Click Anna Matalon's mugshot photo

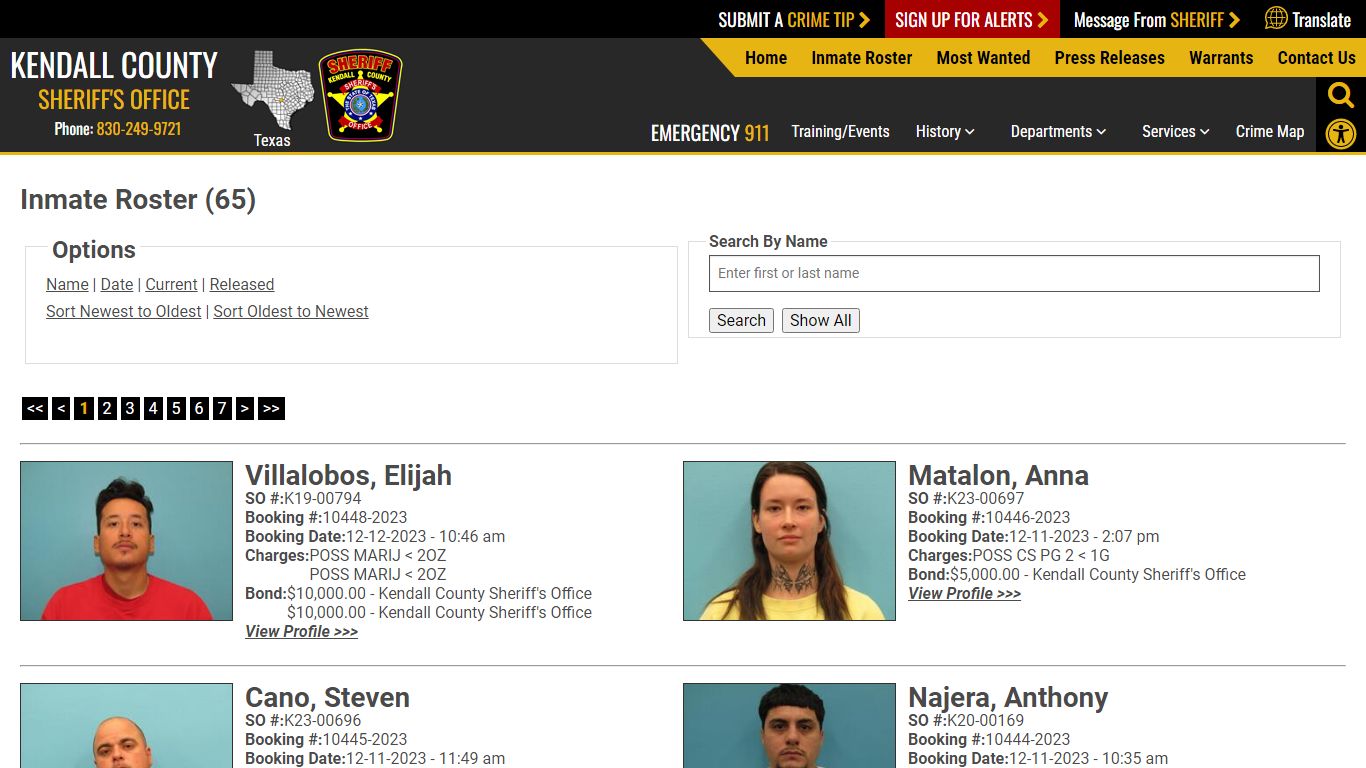(x=788, y=540)
